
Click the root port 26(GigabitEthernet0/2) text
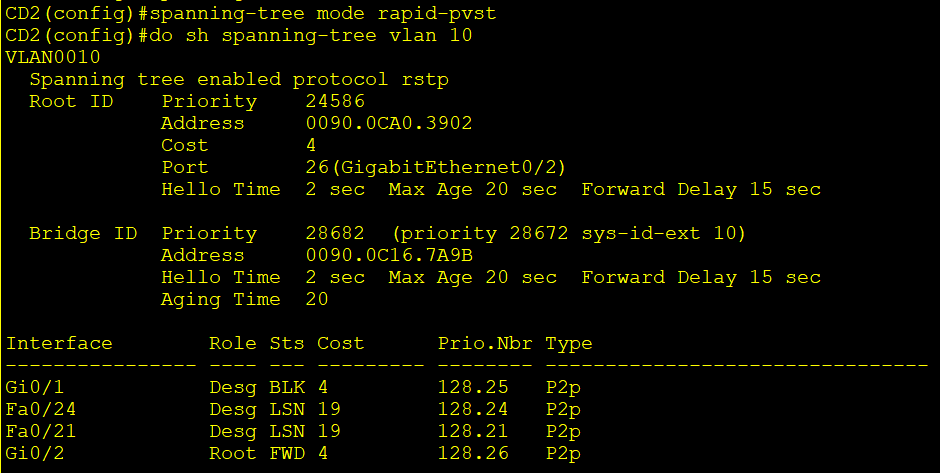pyautogui.click(x=443, y=167)
